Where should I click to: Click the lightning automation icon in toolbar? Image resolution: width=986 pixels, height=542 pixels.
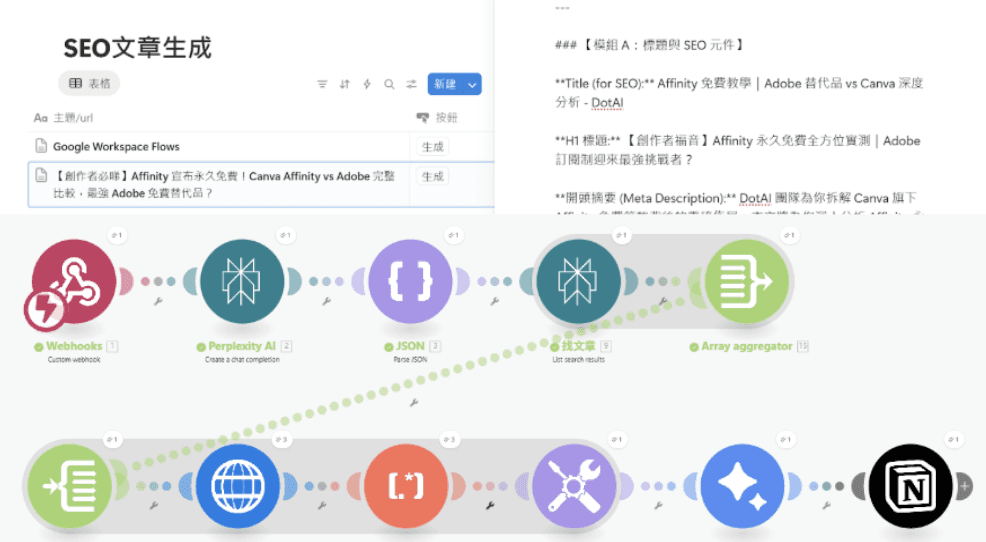367,84
